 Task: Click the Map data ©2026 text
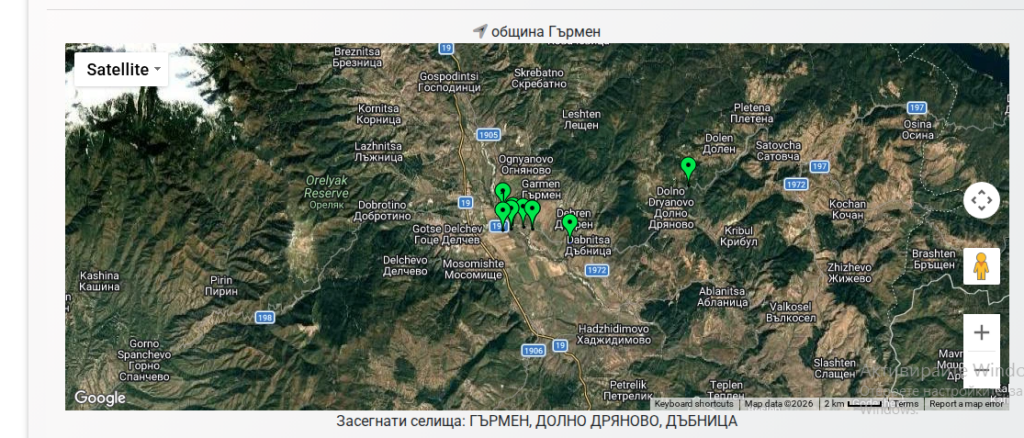click(x=778, y=404)
